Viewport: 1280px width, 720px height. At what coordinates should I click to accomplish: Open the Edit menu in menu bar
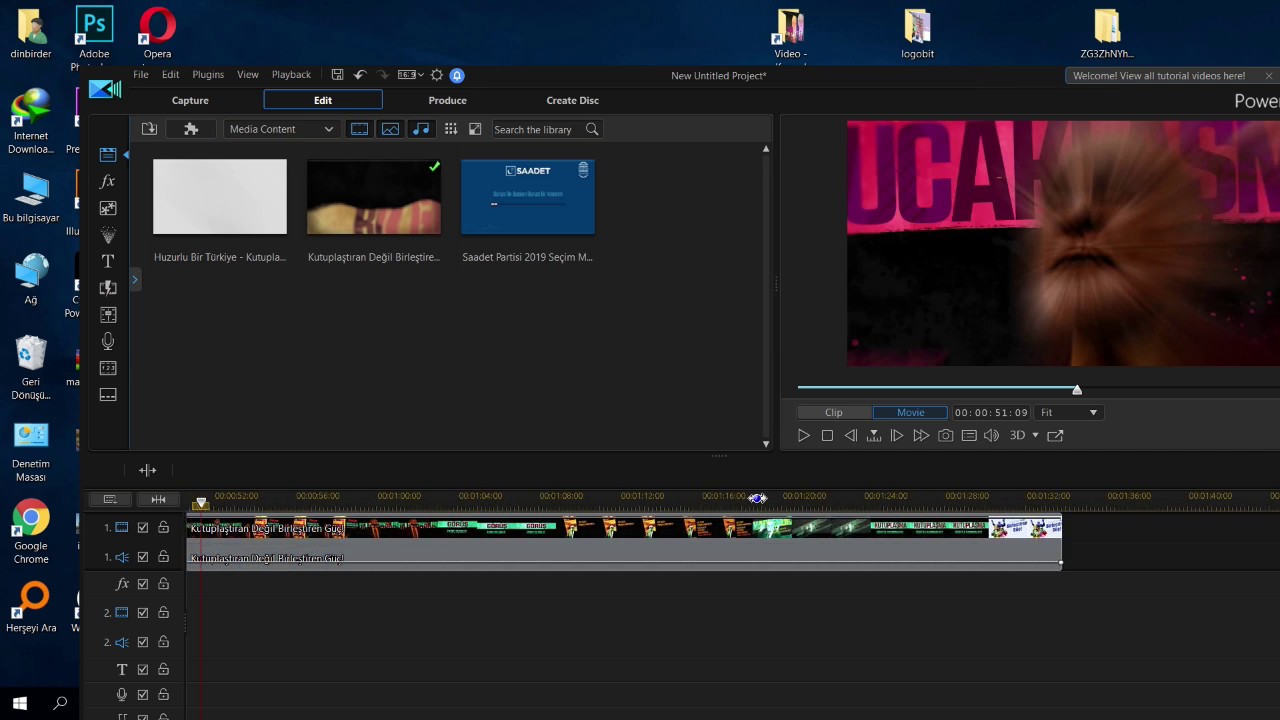coord(171,75)
